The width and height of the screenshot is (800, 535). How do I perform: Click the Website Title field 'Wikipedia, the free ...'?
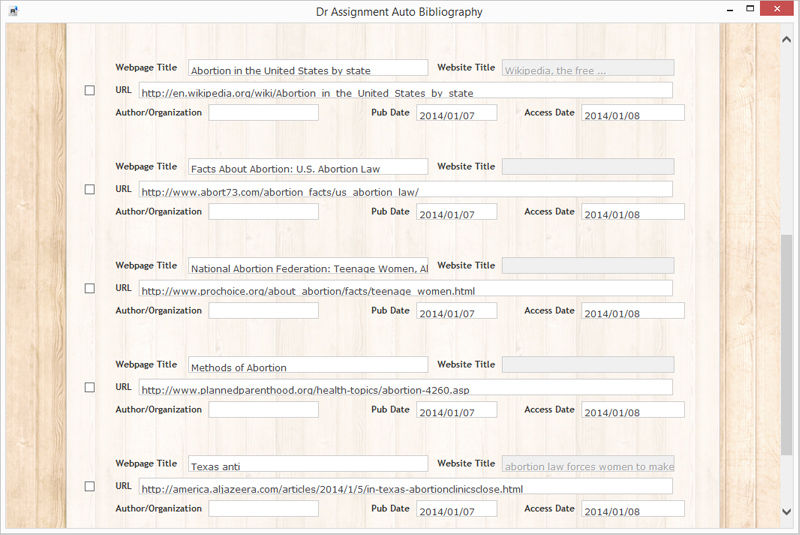[588, 68]
